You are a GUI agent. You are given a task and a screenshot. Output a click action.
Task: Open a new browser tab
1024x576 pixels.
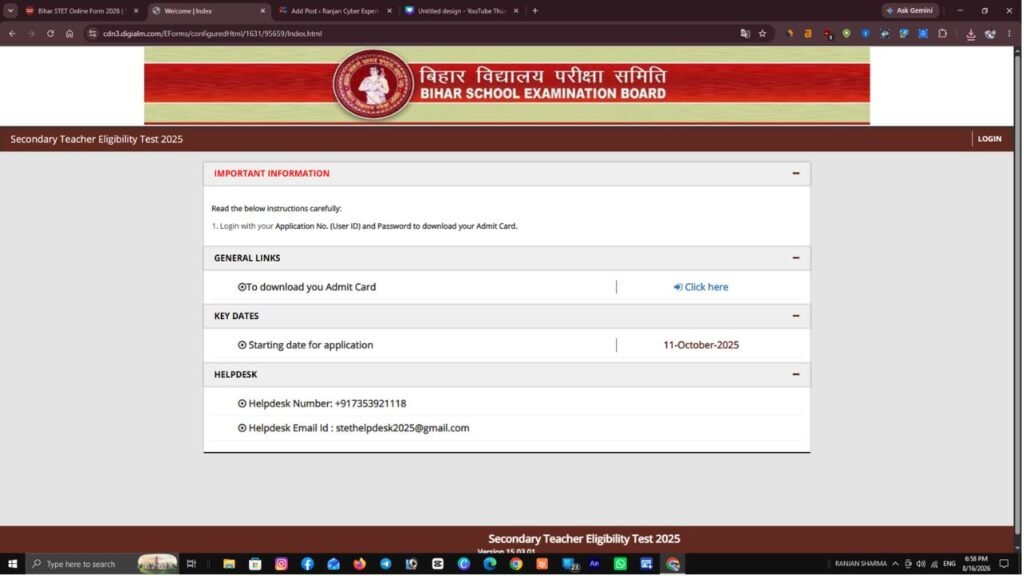coord(535,10)
